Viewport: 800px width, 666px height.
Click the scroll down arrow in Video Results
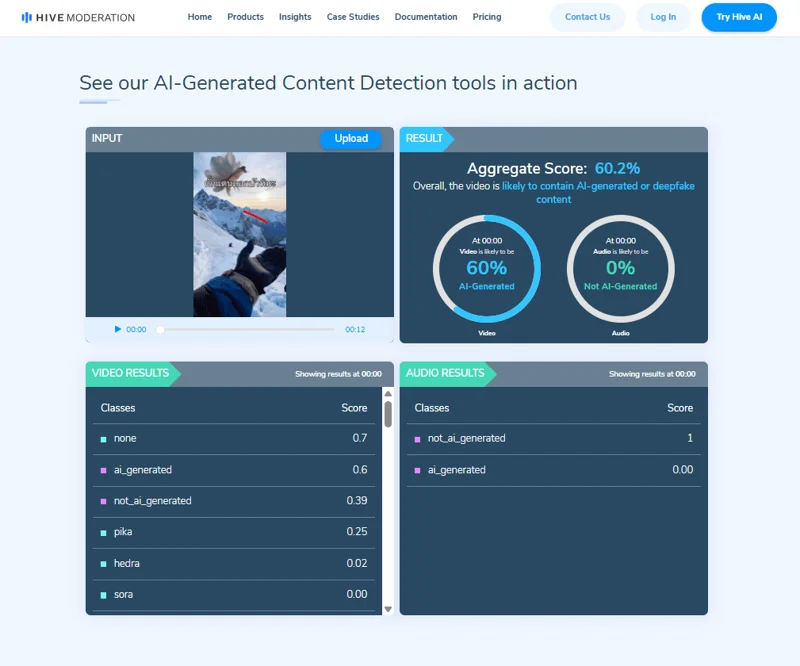point(388,609)
